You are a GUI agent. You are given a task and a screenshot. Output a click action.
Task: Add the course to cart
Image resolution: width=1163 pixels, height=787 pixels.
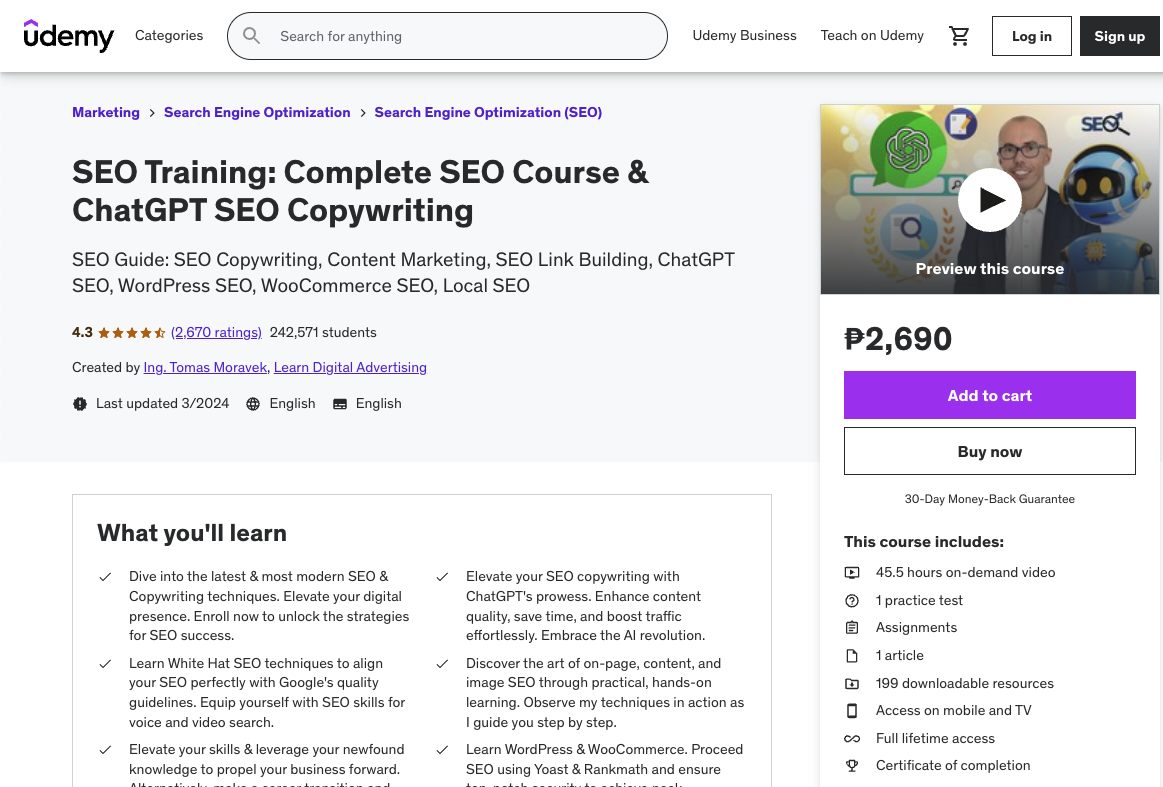click(989, 395)
